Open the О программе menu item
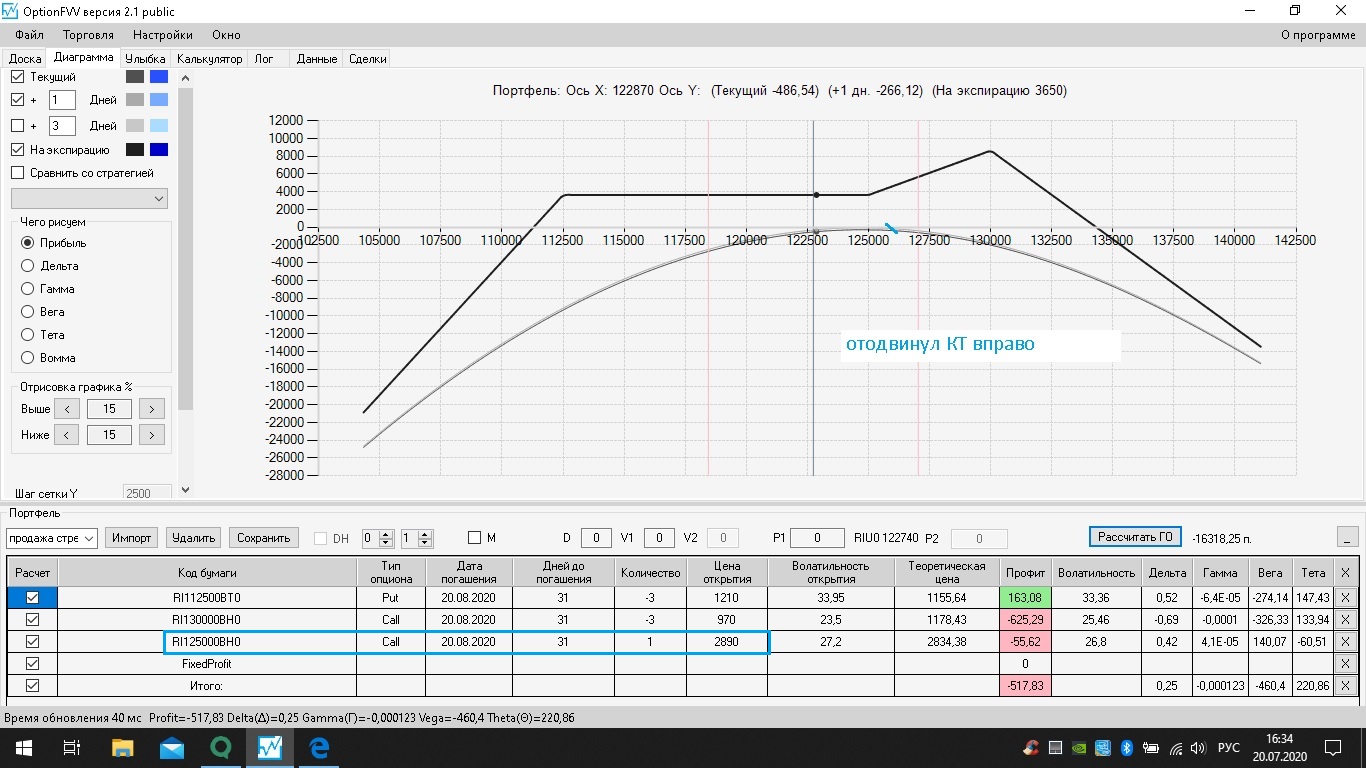 (1318, 35)
